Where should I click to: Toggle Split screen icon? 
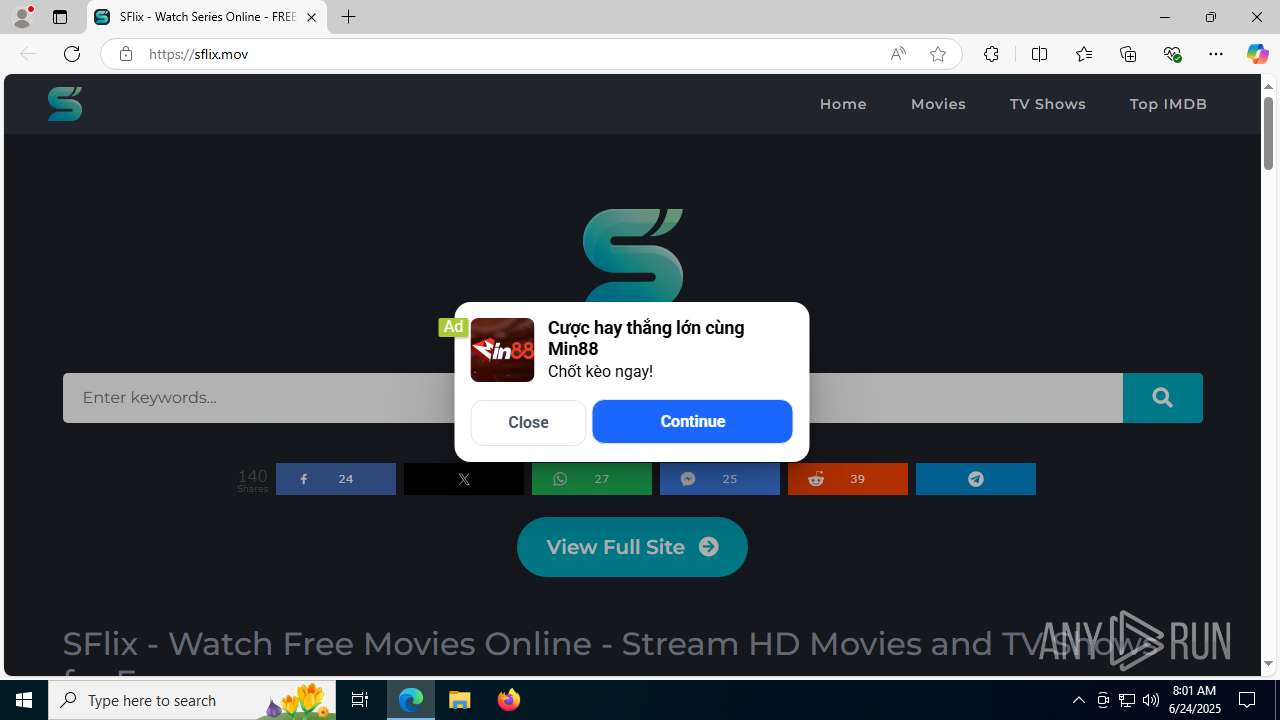coord(1039,54)
